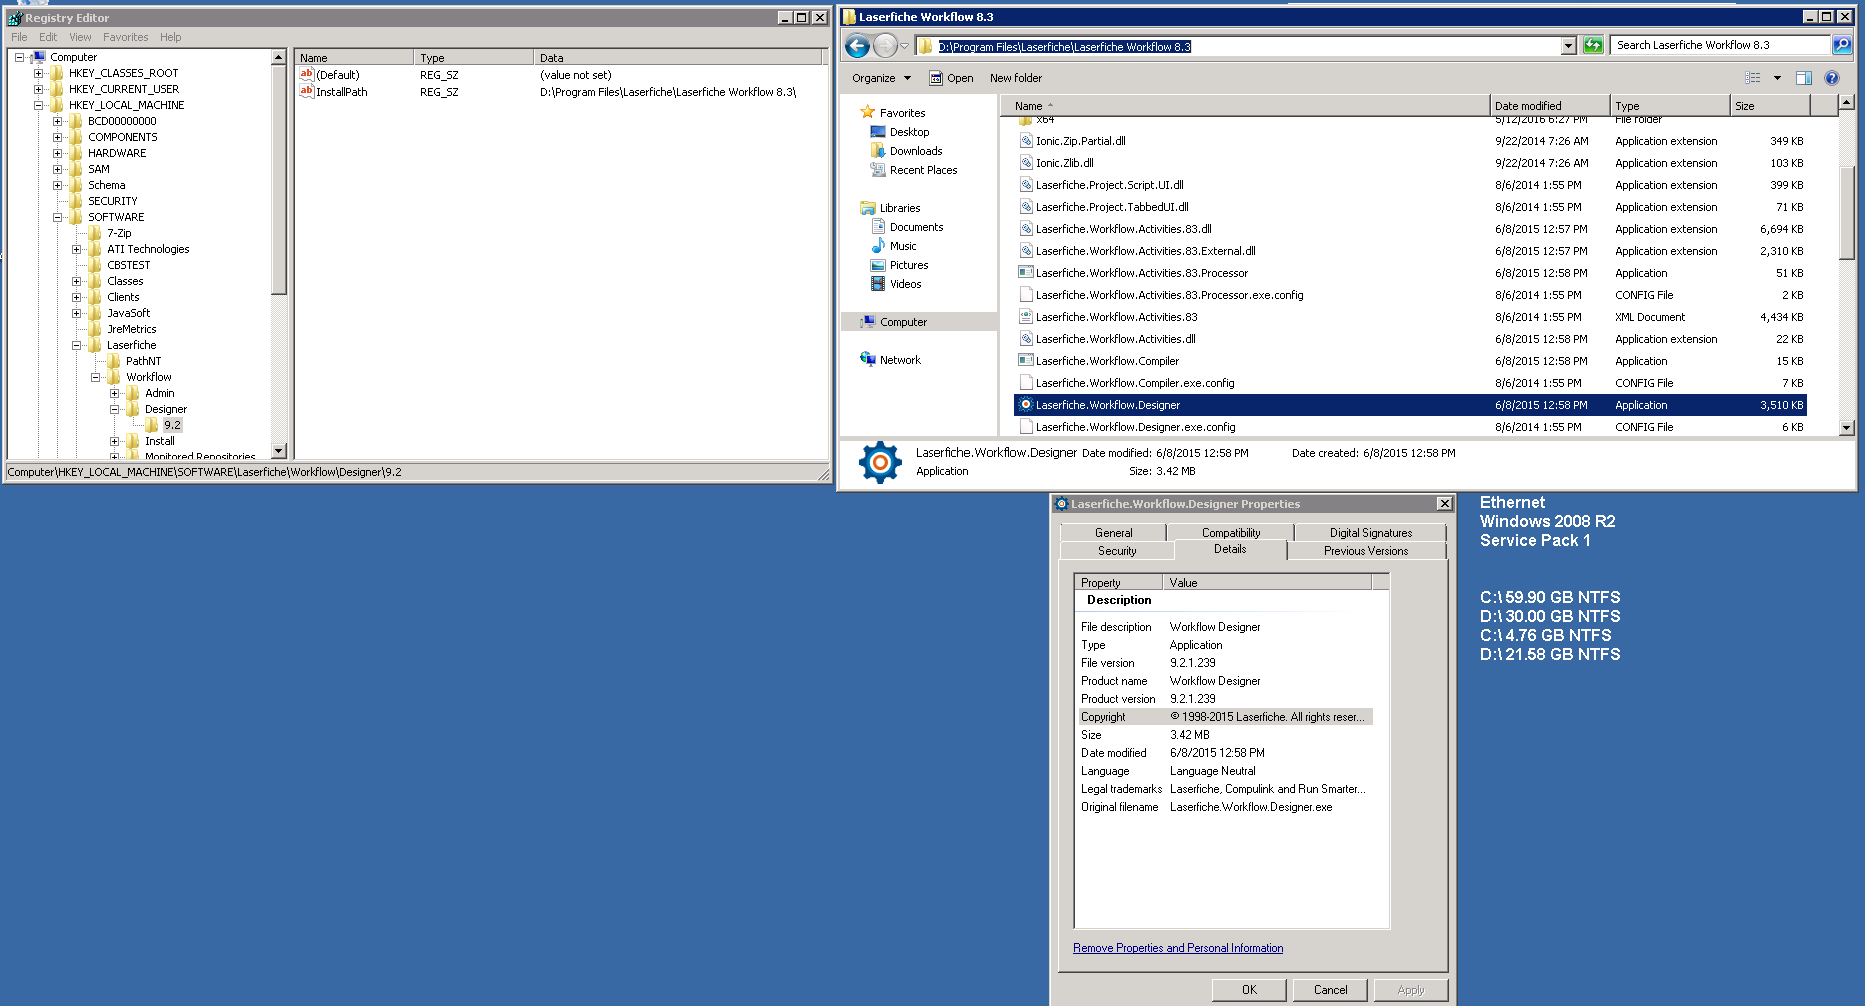Change view with the Explorer views icon

pos(1753,78)
